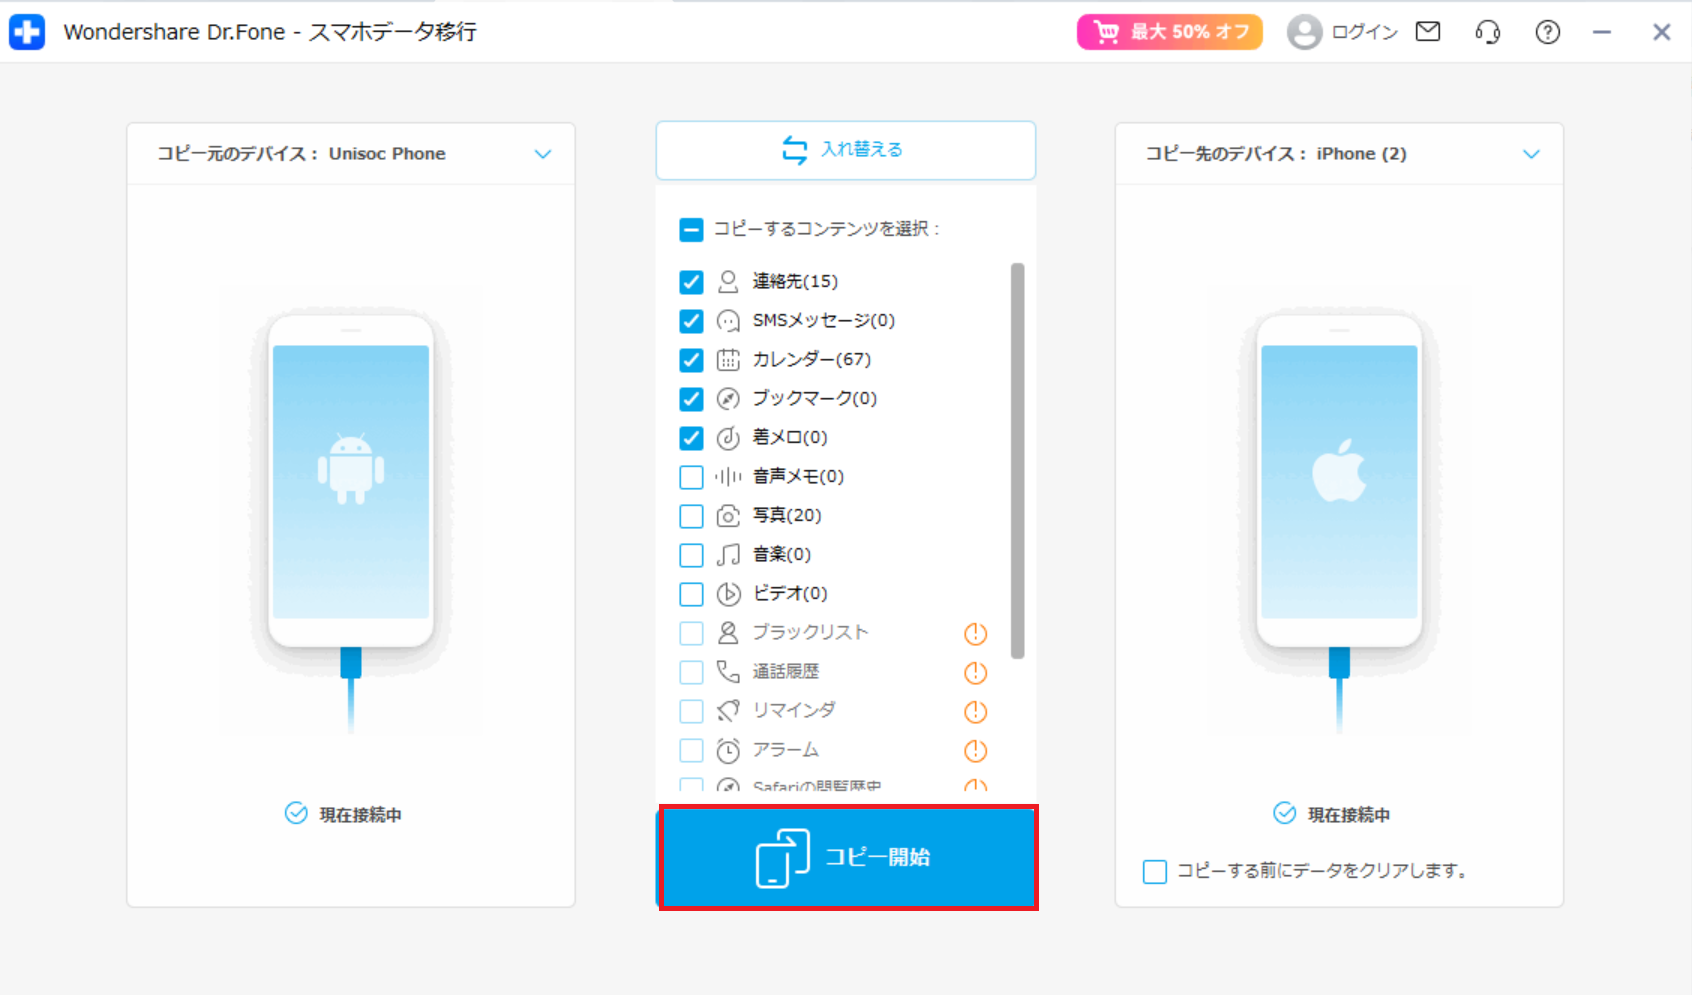
Task: Uncheck the 連絡先(15) checkbox
Action: tap(691, 282)
